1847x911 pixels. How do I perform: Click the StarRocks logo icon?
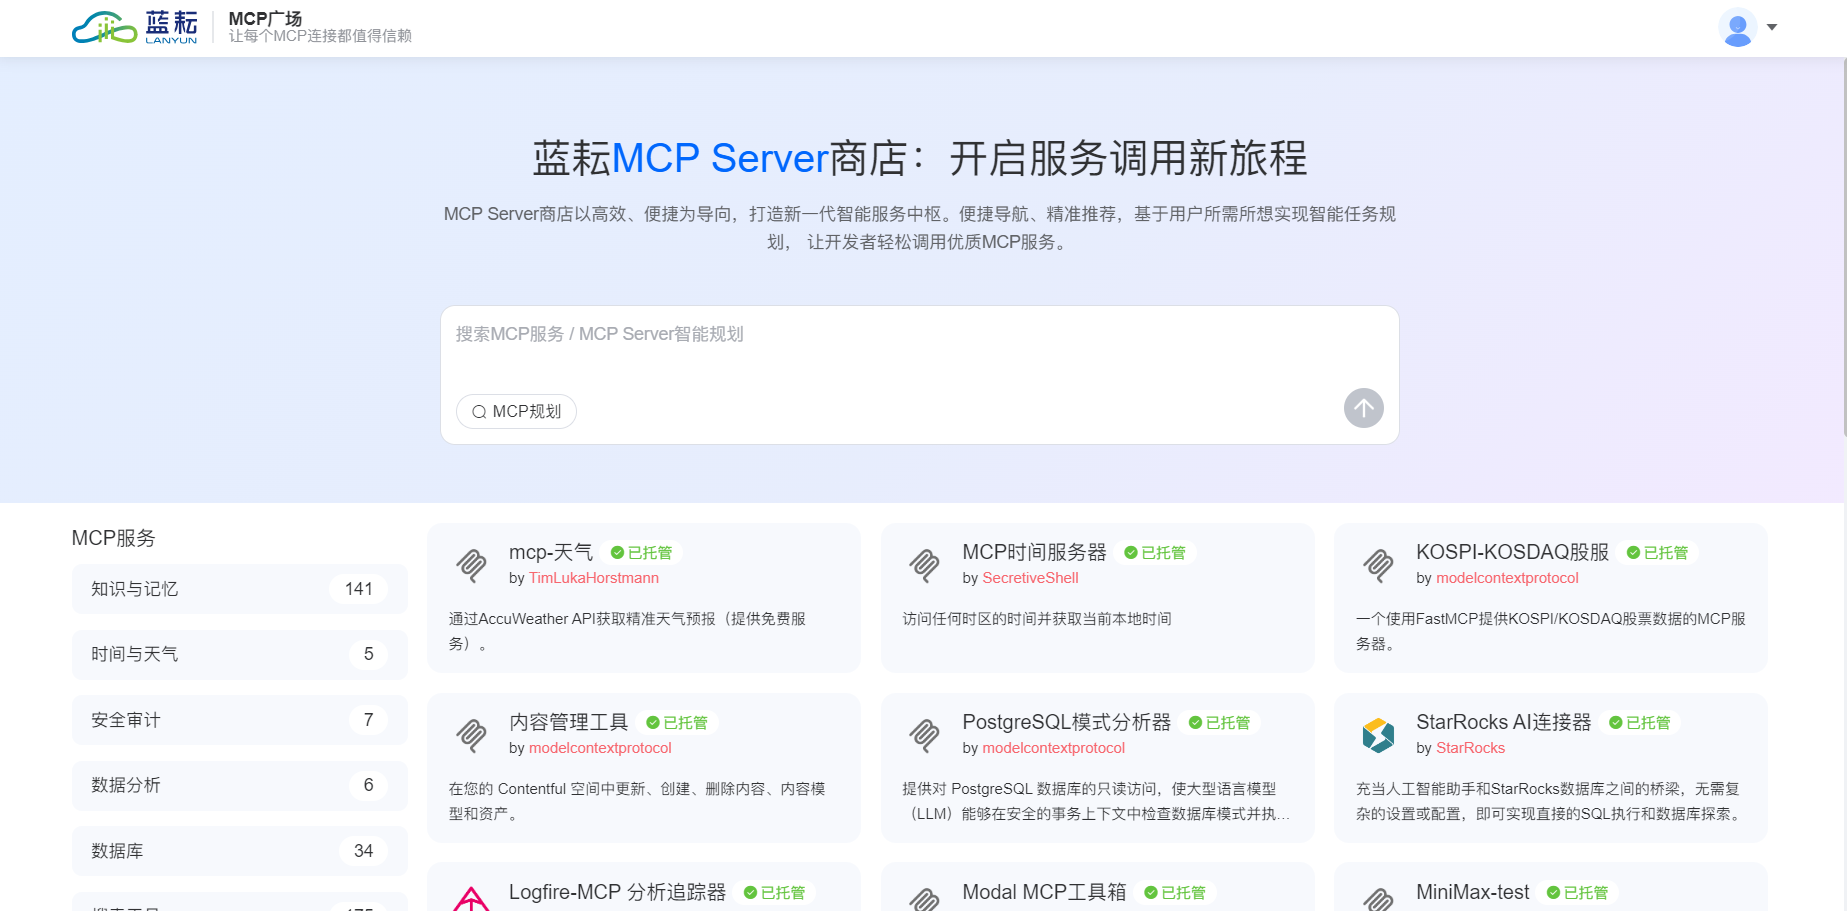[x=1379, y=735]
